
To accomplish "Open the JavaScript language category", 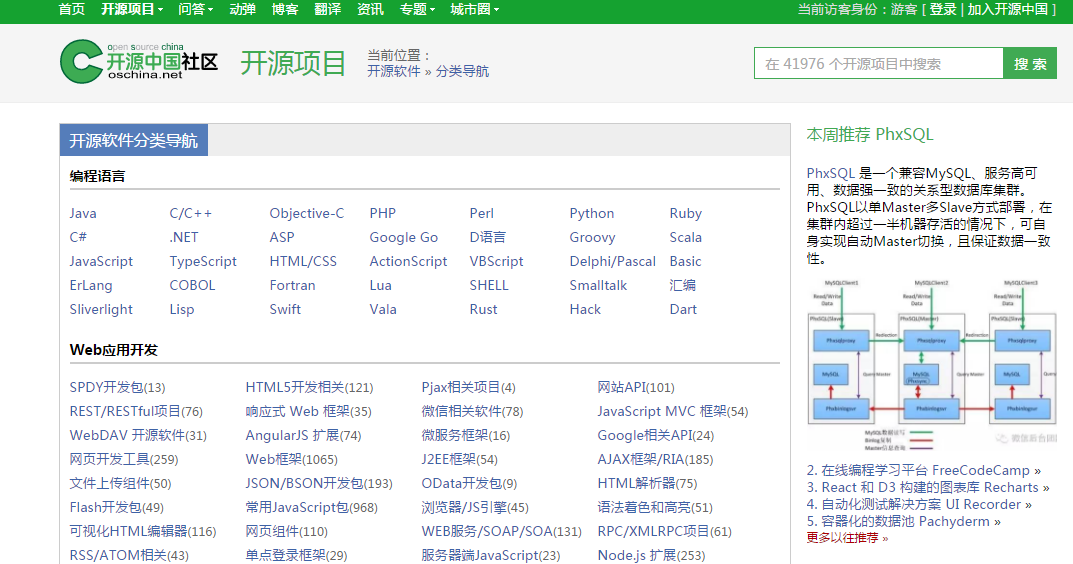I will click(x=101, y=261).
